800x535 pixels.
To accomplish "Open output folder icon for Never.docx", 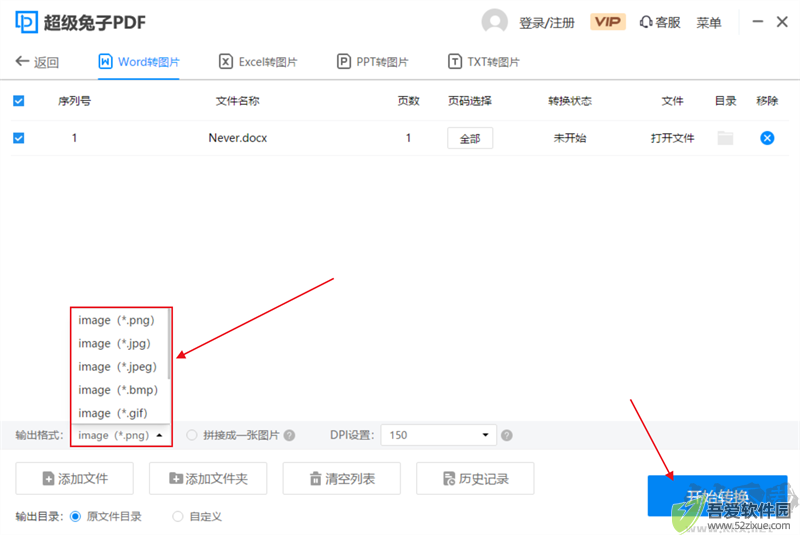I will pyautogui.click(x=725, y=138).
